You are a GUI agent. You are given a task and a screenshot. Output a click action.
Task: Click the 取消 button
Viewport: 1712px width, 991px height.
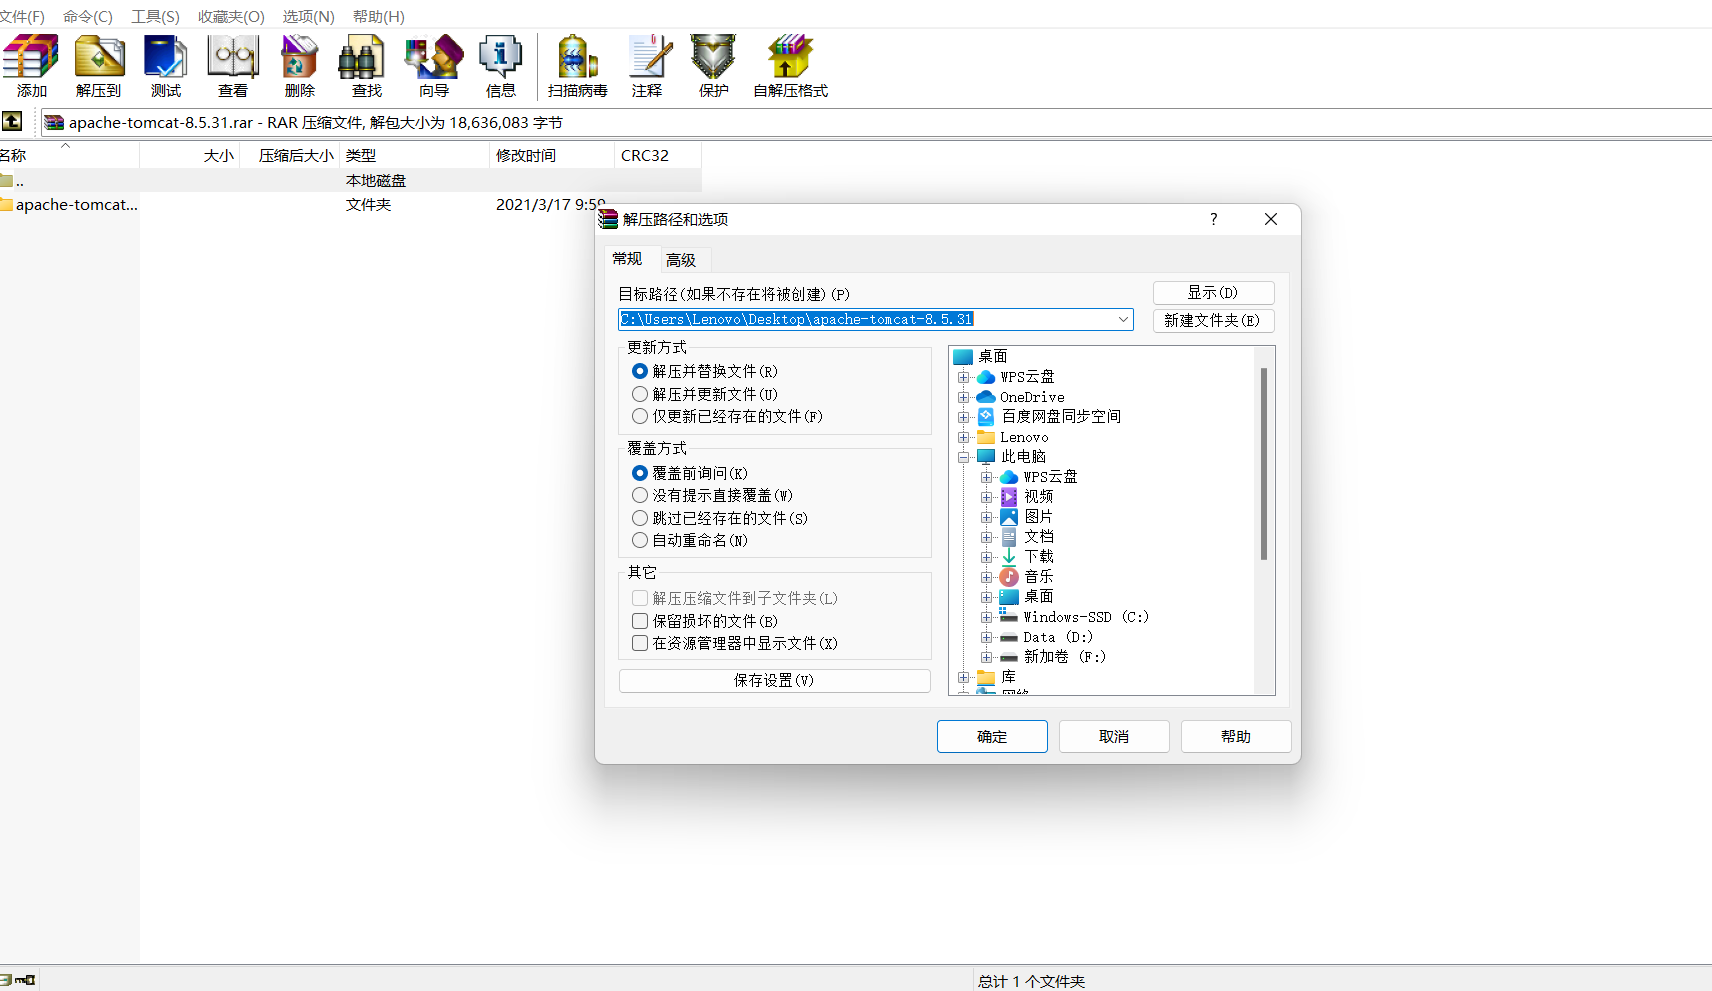(x=1114, y=736)
